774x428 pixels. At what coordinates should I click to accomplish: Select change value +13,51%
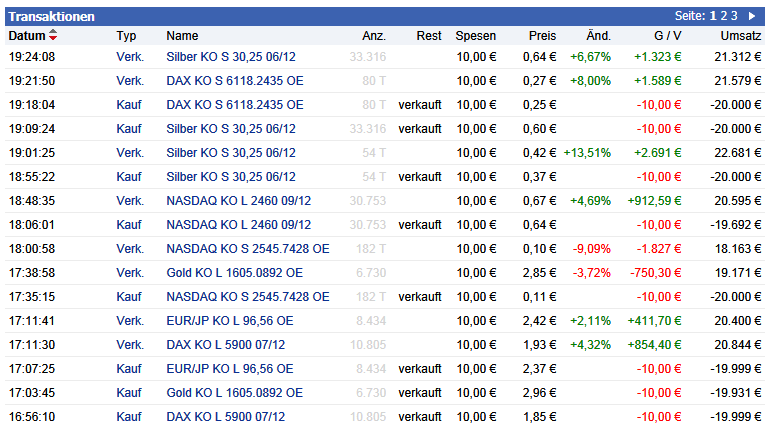[x=587, y=153]
